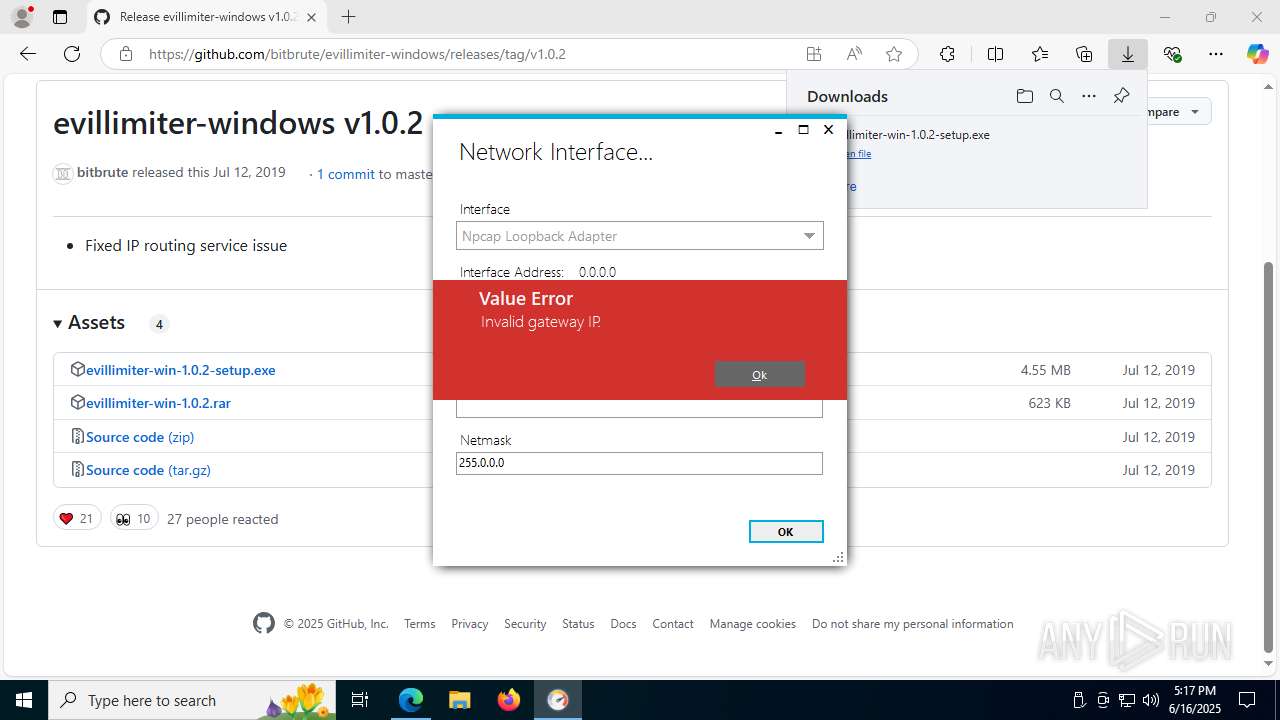The width and height of the screenshot is (1280, 720).
Task: Open the tab actions menu icon
Action: pos(60,17)
